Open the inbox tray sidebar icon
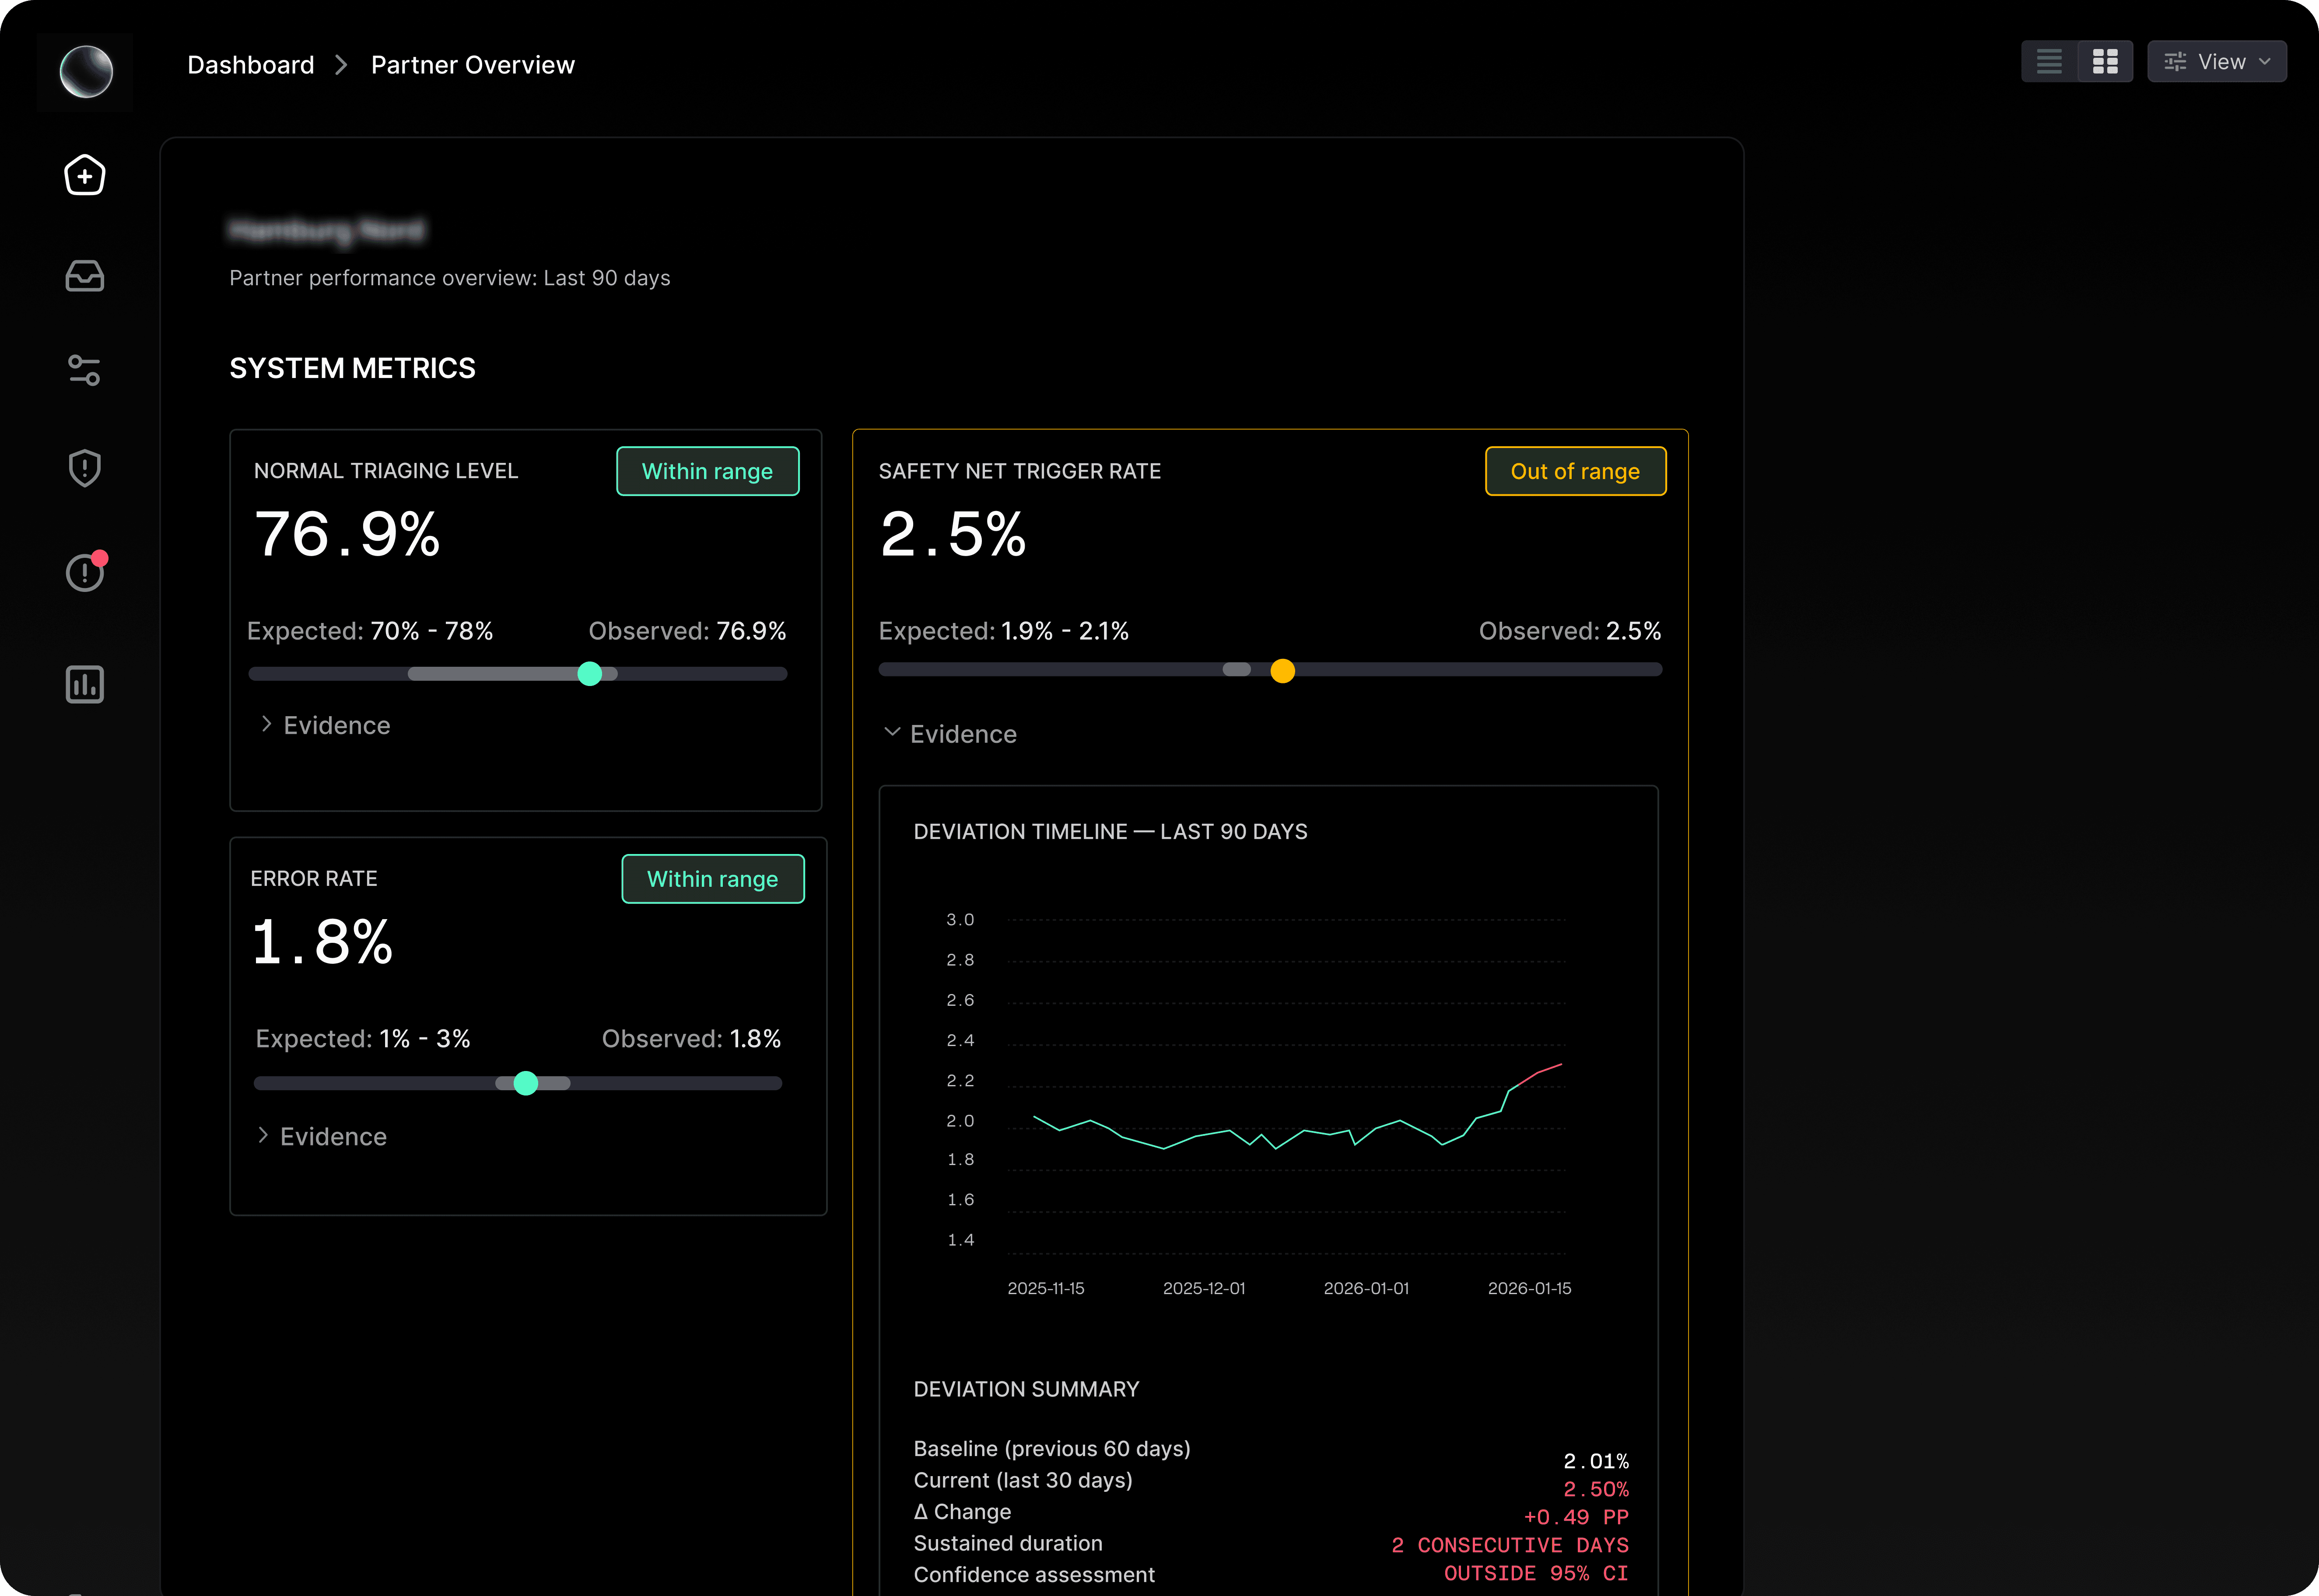 [85, 276]
